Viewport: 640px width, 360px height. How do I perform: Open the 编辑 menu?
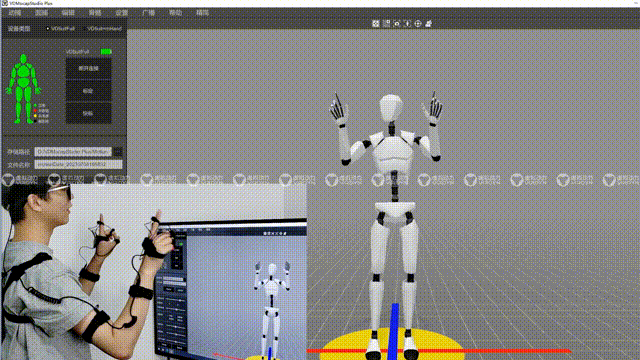pos(68,13)
